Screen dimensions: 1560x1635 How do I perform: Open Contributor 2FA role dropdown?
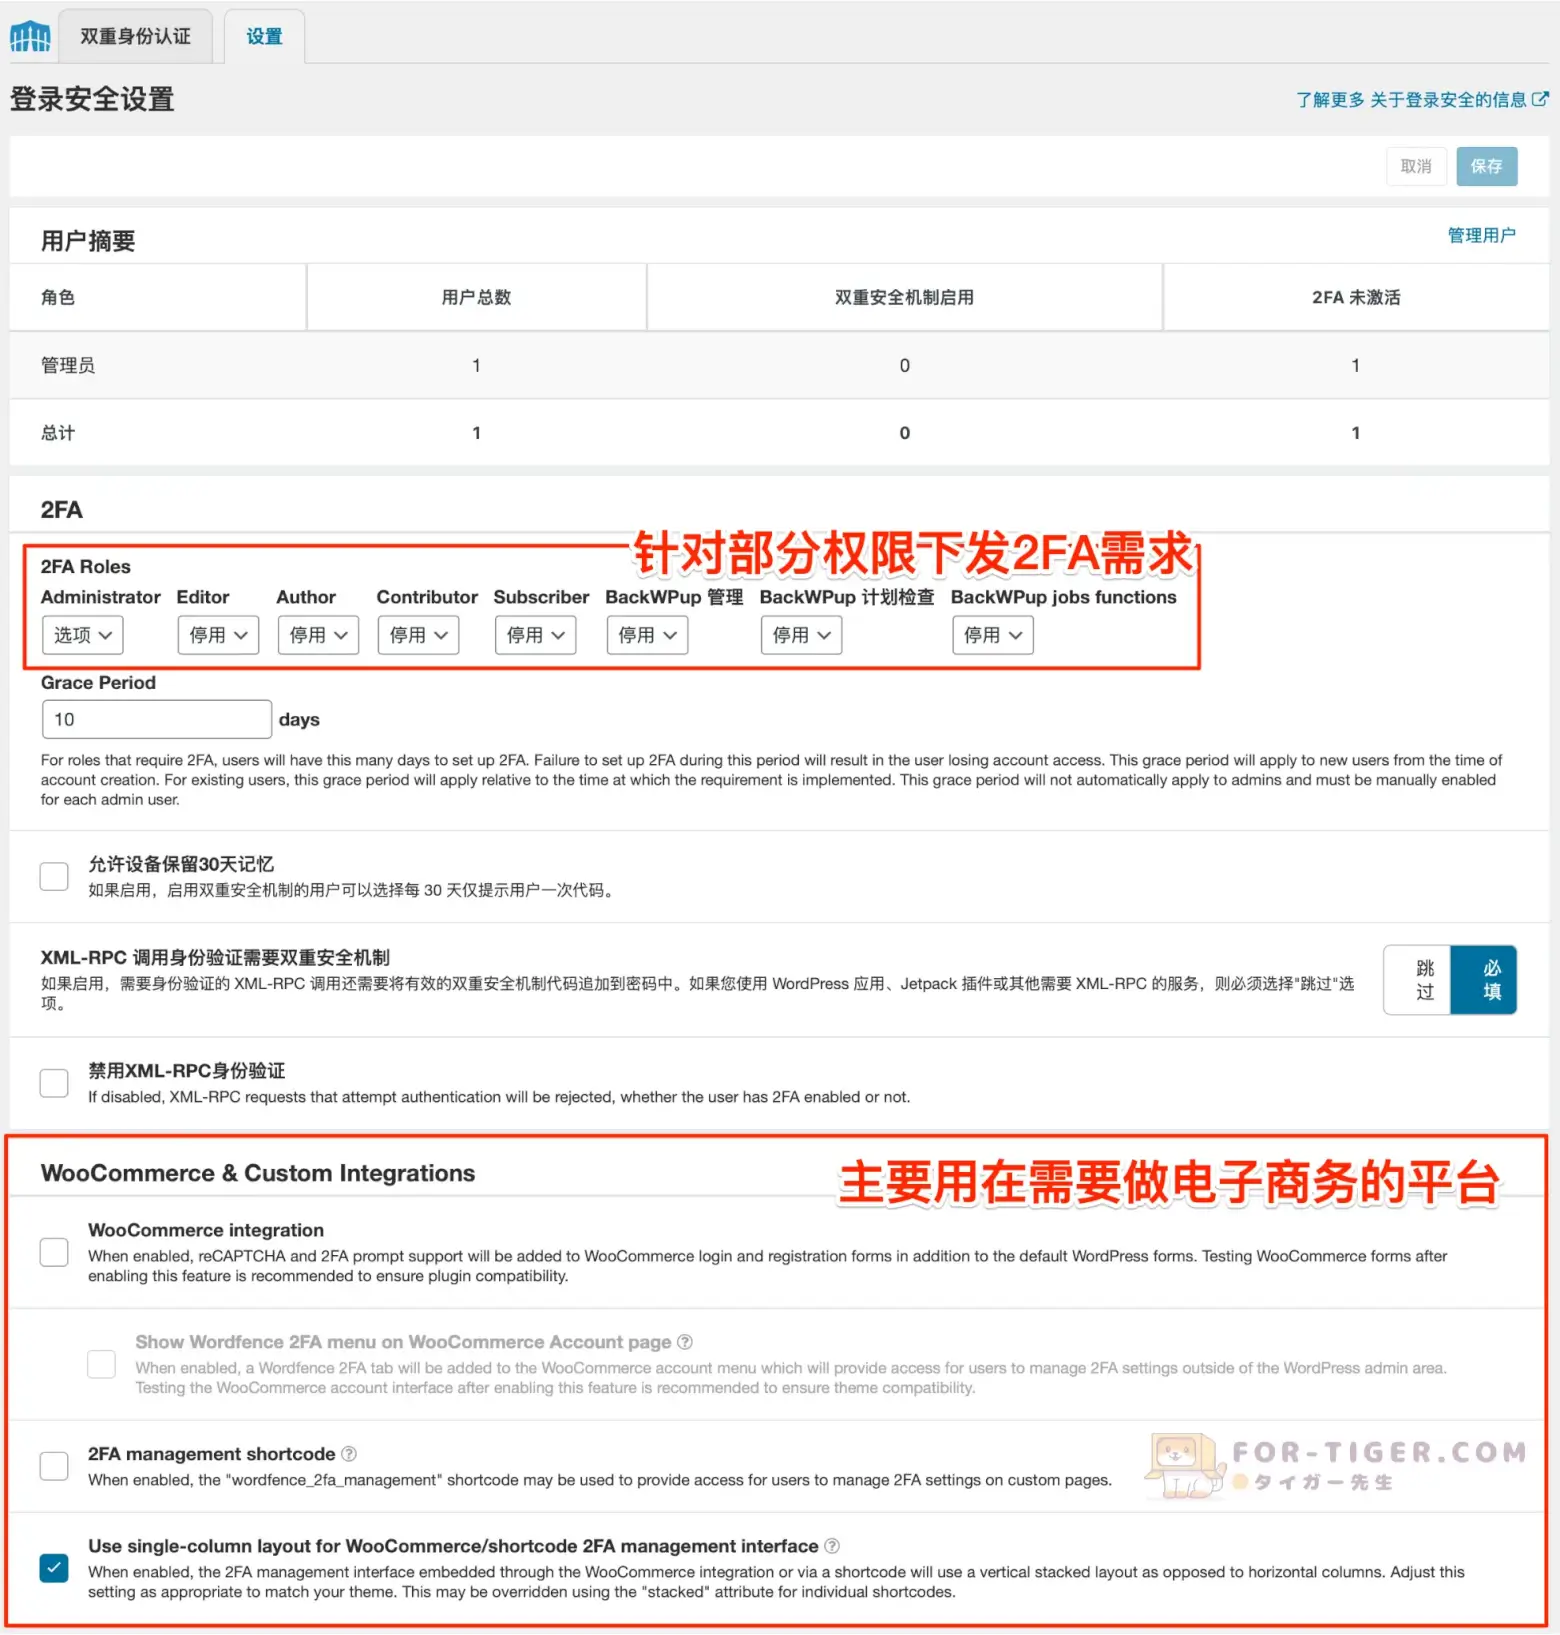pyautogui.click(x=418, y=635)
